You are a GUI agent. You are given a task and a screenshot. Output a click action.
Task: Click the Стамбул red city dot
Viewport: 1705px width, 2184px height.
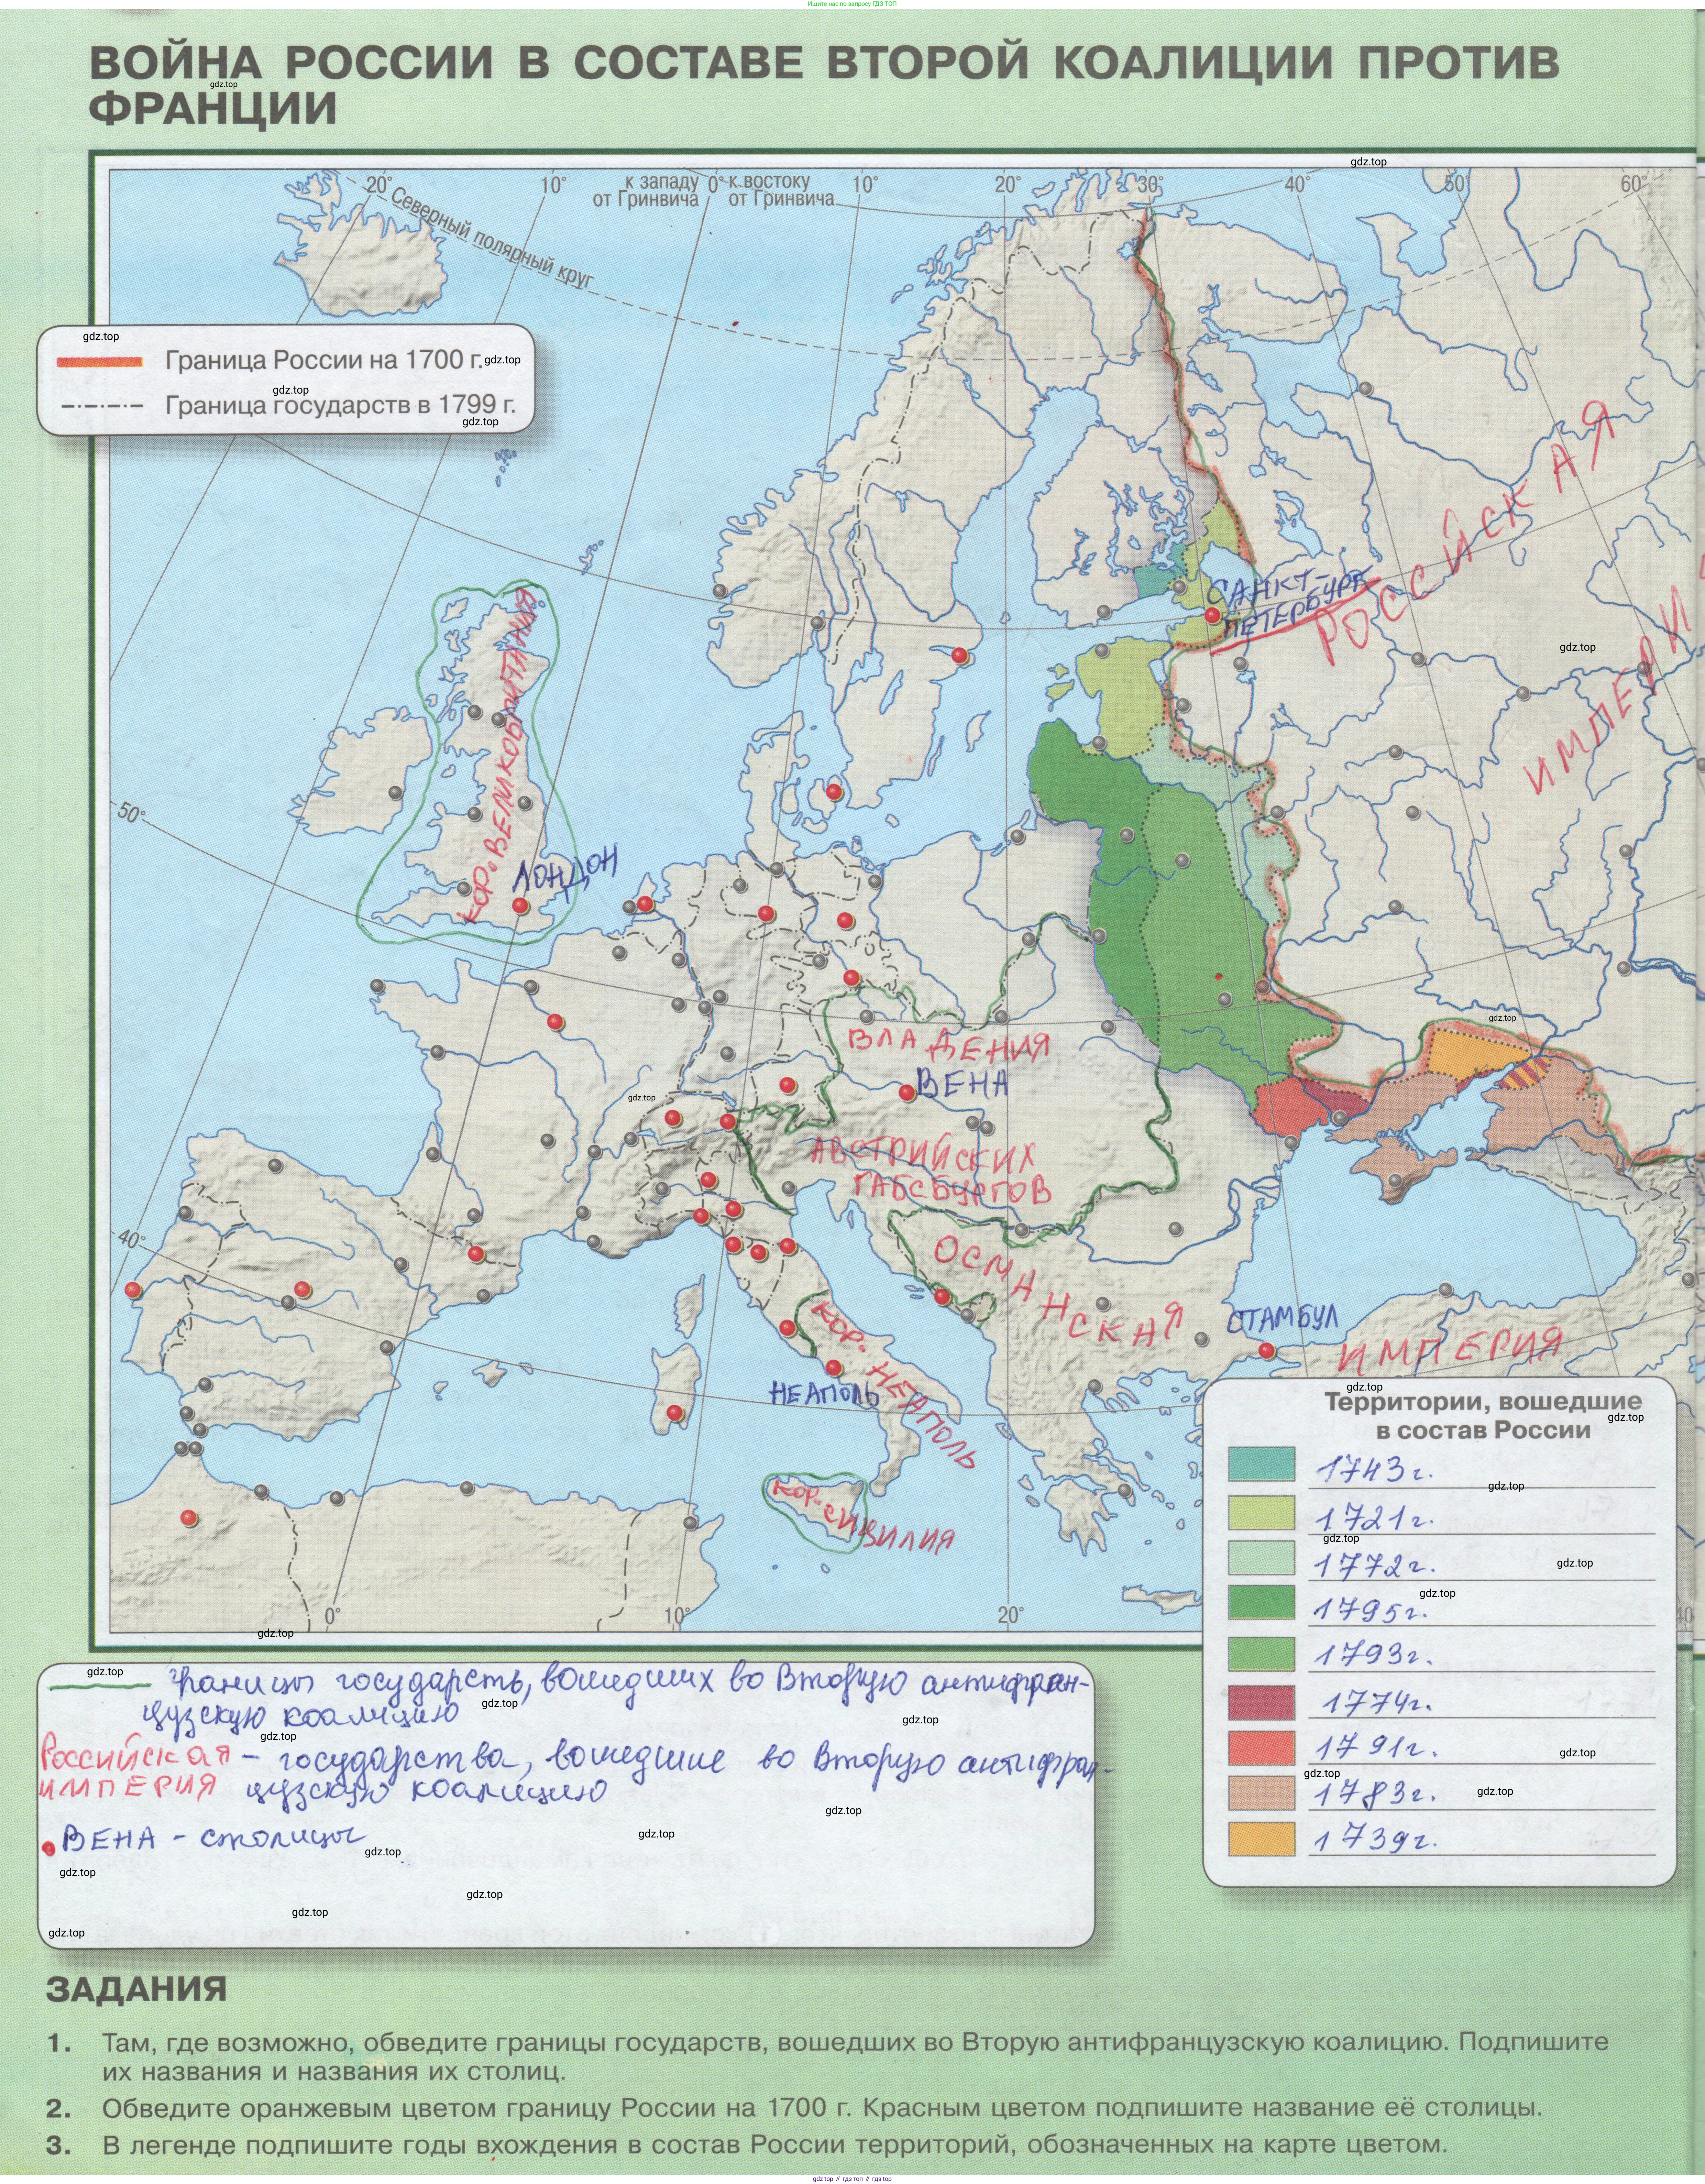(x=1267, y=1351)
